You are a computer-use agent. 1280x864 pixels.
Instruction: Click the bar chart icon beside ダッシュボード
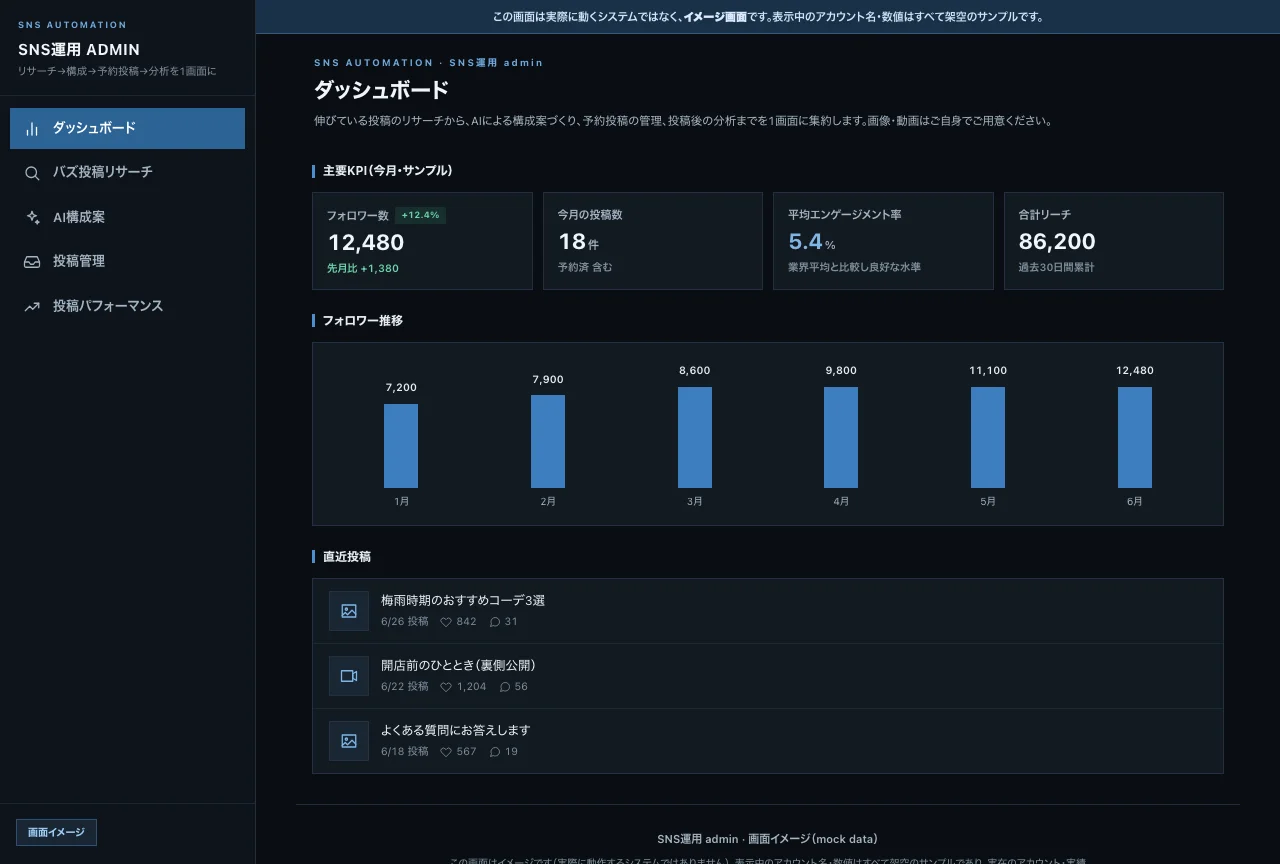click(32, 129)
